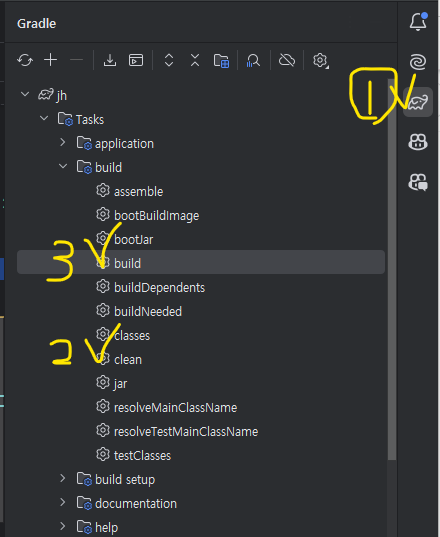Click the Collapse All icon
The width and height of the screenshot is (440, 537).
pos(195,60)
